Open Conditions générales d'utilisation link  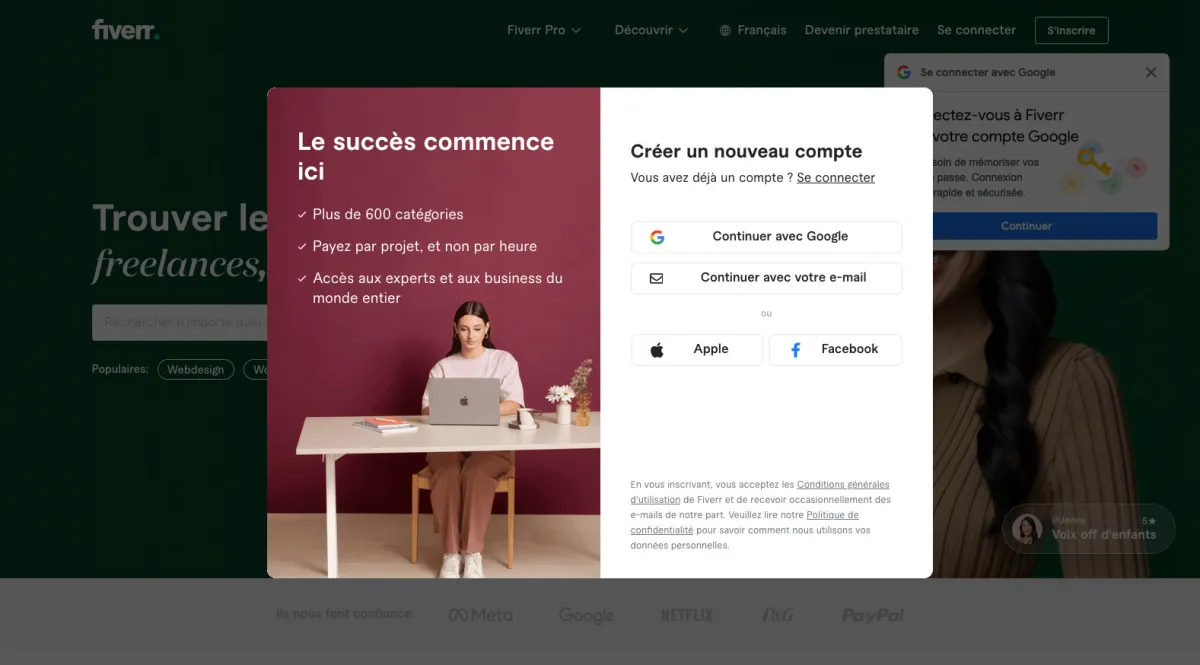tap(760, 492)
